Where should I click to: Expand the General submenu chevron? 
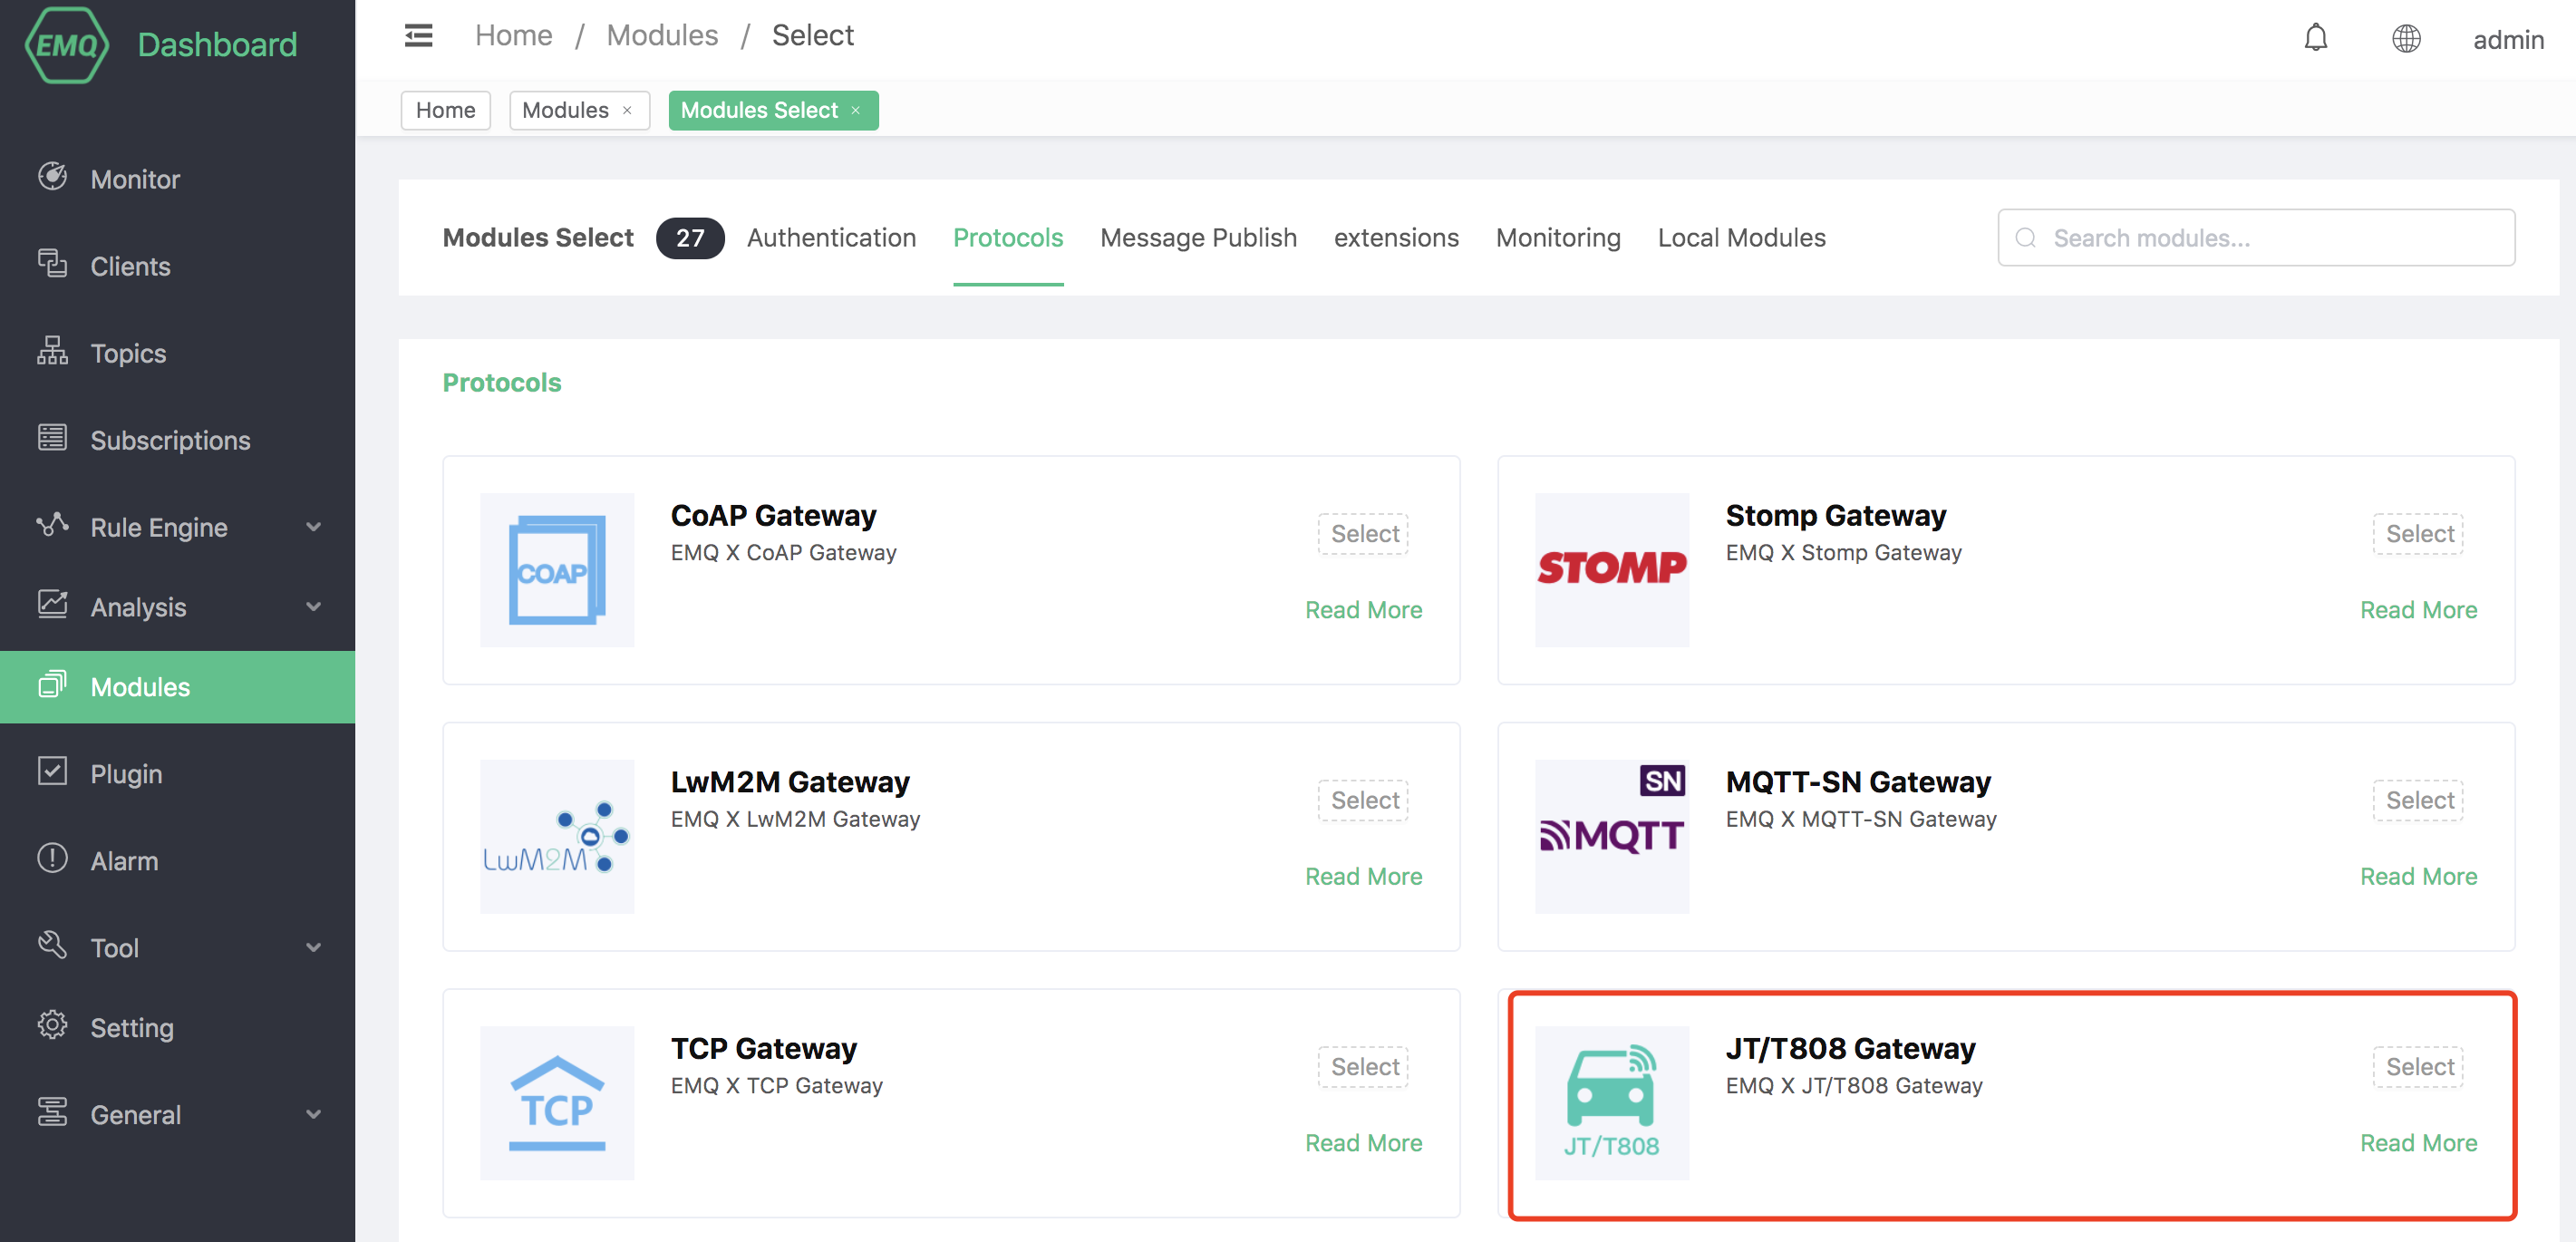tap(314, 1115)
